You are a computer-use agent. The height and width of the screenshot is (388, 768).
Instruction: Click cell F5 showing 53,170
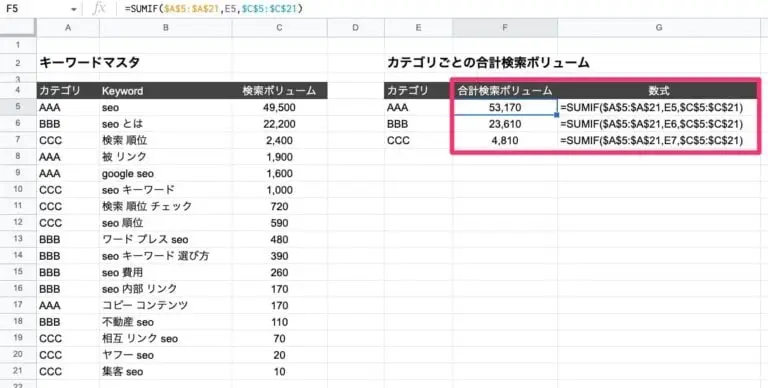pyautogui.click(x=505, y=107)
